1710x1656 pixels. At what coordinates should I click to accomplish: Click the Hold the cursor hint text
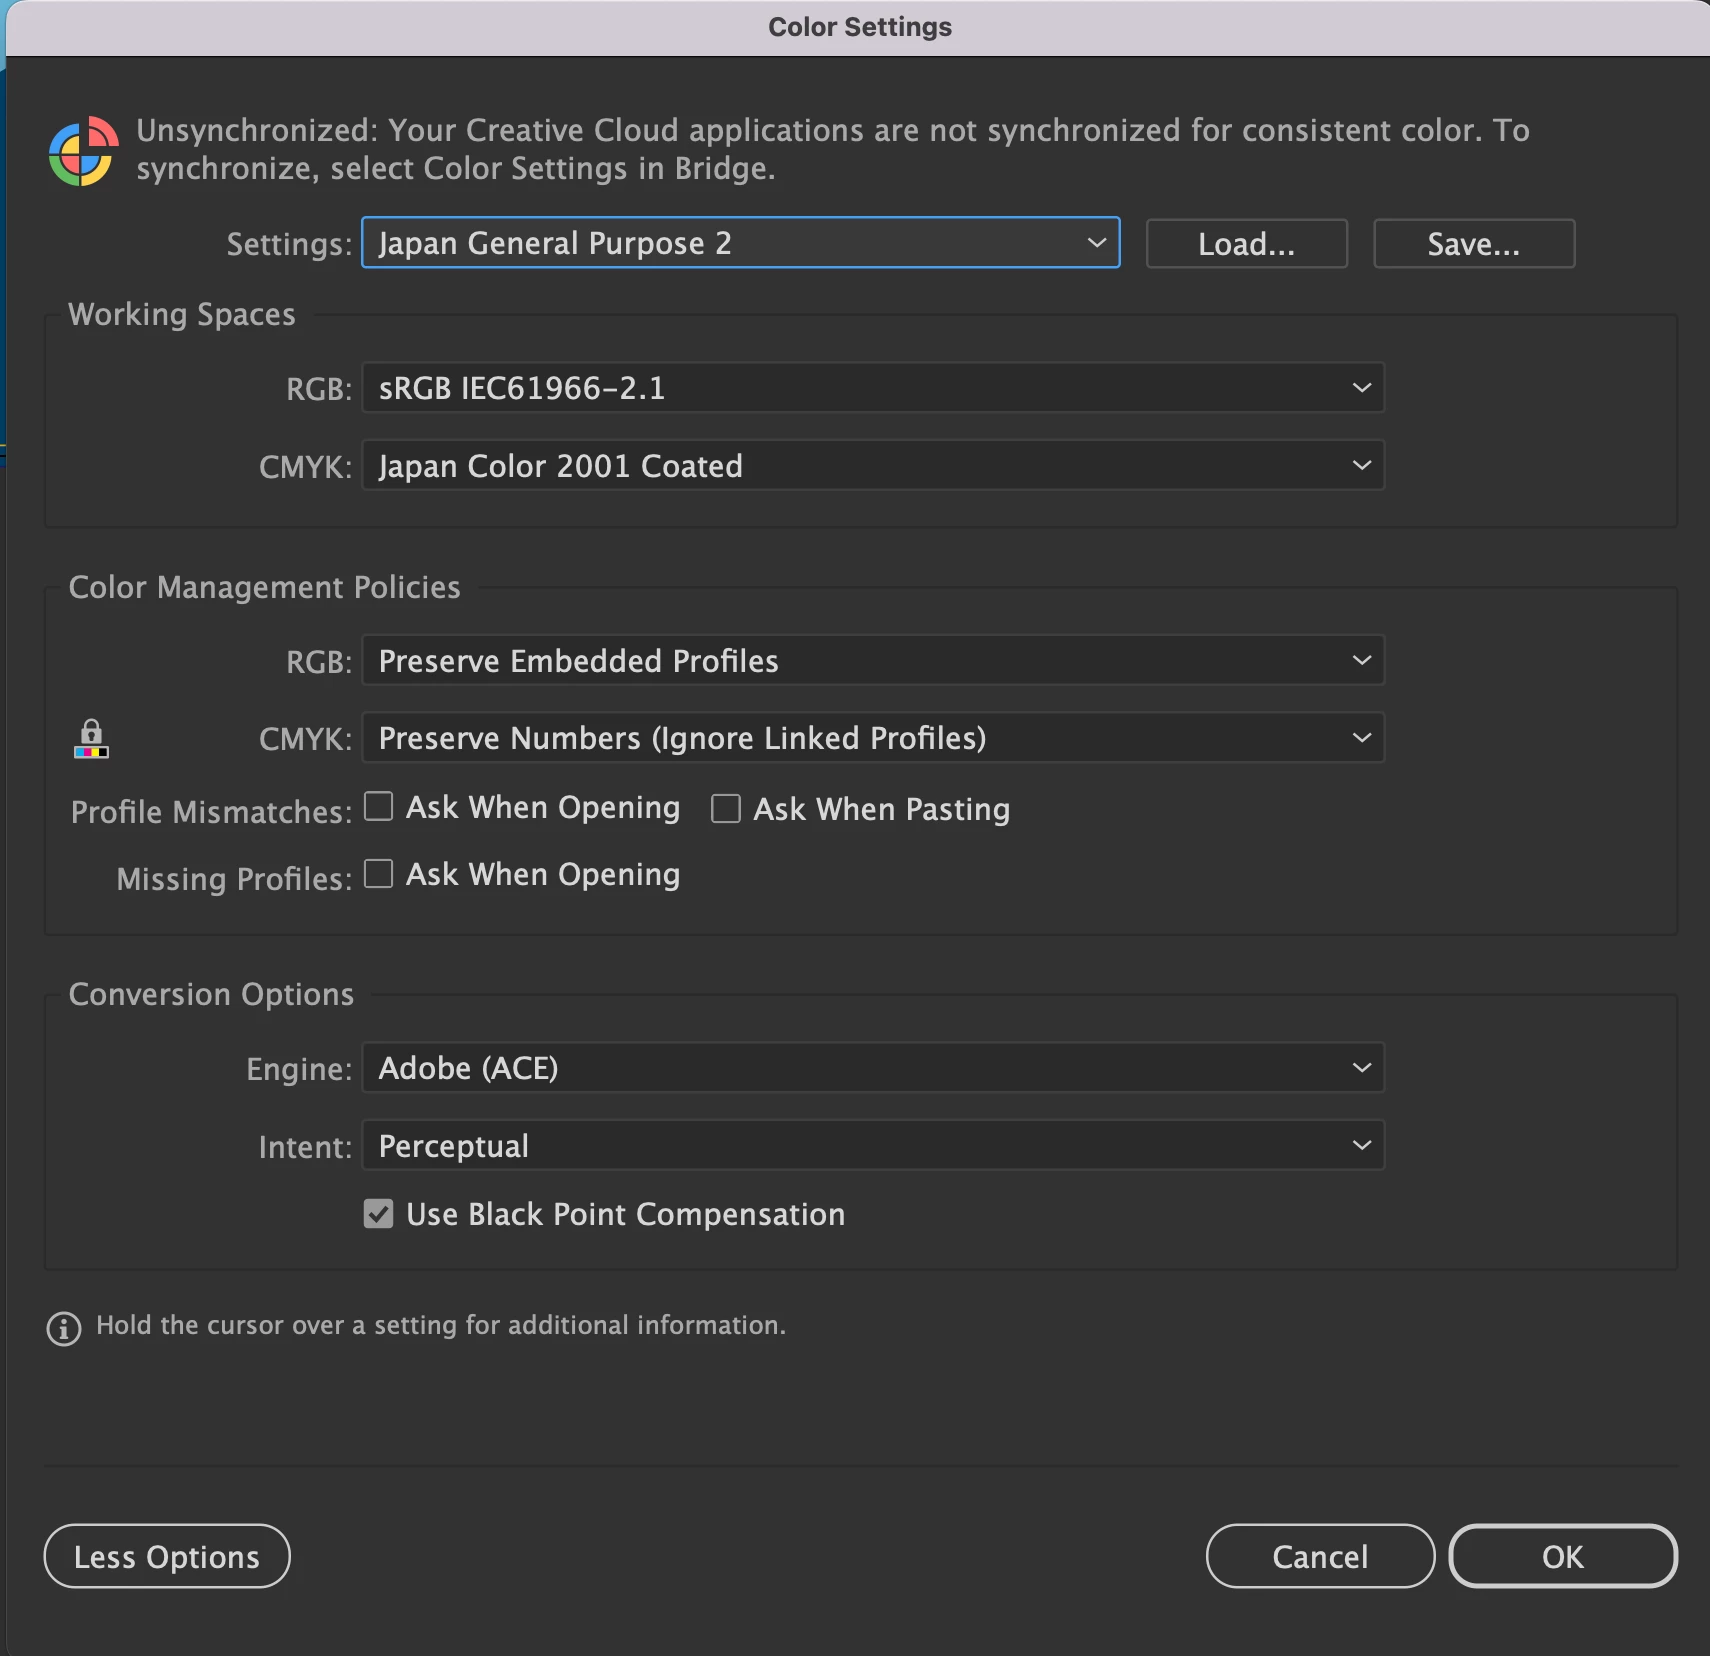click(x=441, y=1325)
